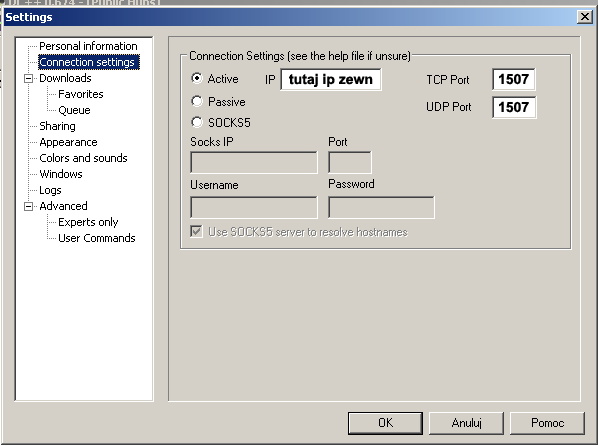Viewport: 598px width, 446px height.
Task: Open the Downloads settings page
Action: 65,78
